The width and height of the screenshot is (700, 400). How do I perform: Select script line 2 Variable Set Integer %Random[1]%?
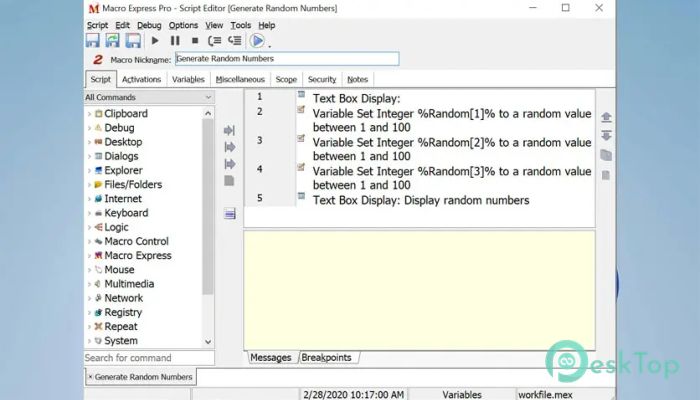(452, 121)
